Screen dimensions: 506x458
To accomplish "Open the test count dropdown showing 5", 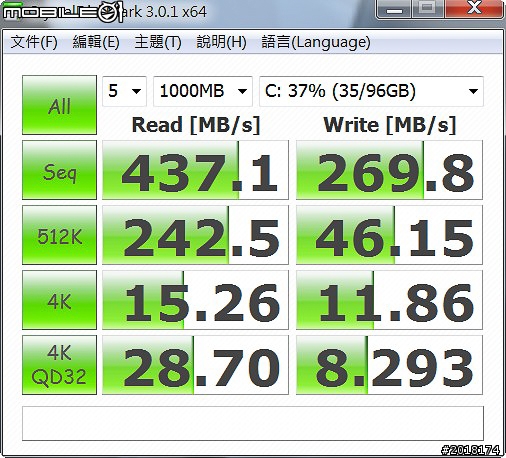I will click(x=124, y=91).
